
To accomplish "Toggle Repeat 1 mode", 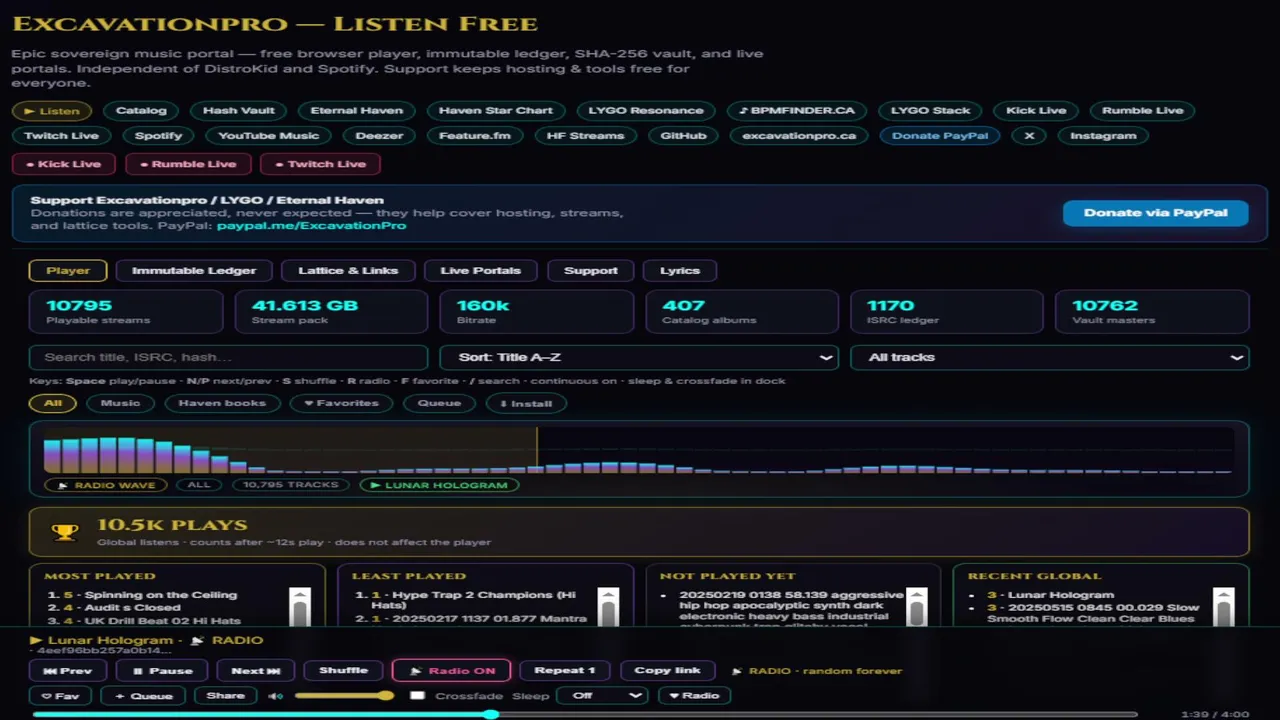I will [x=565, y=671].
